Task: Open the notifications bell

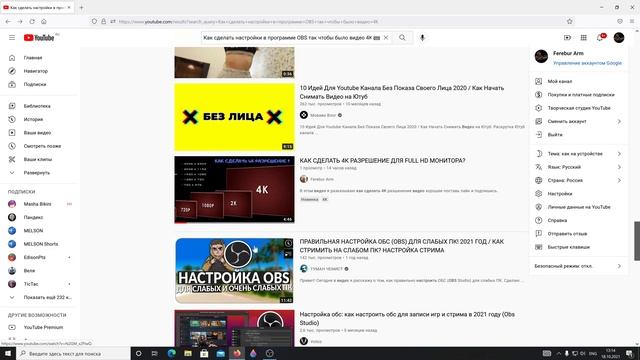Action: coord(600,38)
